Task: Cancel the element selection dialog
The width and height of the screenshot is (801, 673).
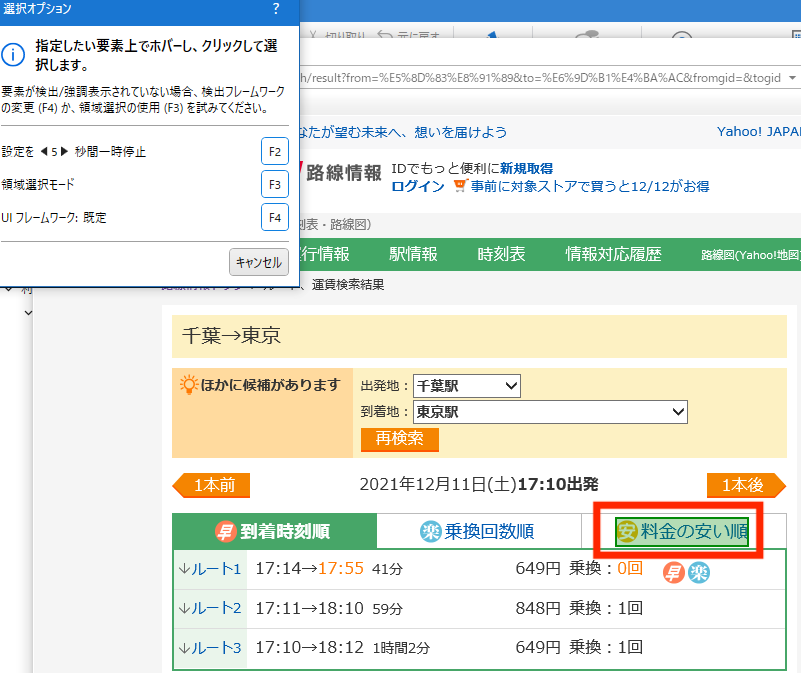Action: 259,262
